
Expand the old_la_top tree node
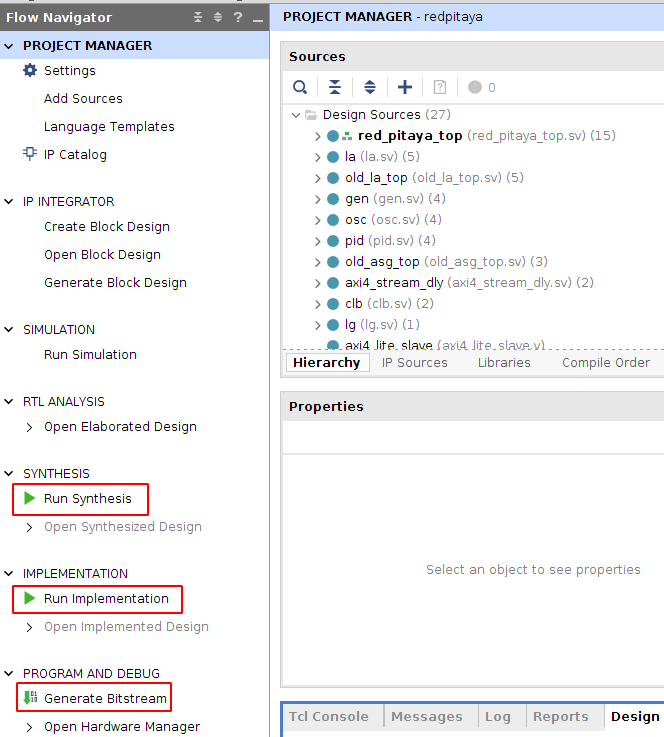point(318,178)
